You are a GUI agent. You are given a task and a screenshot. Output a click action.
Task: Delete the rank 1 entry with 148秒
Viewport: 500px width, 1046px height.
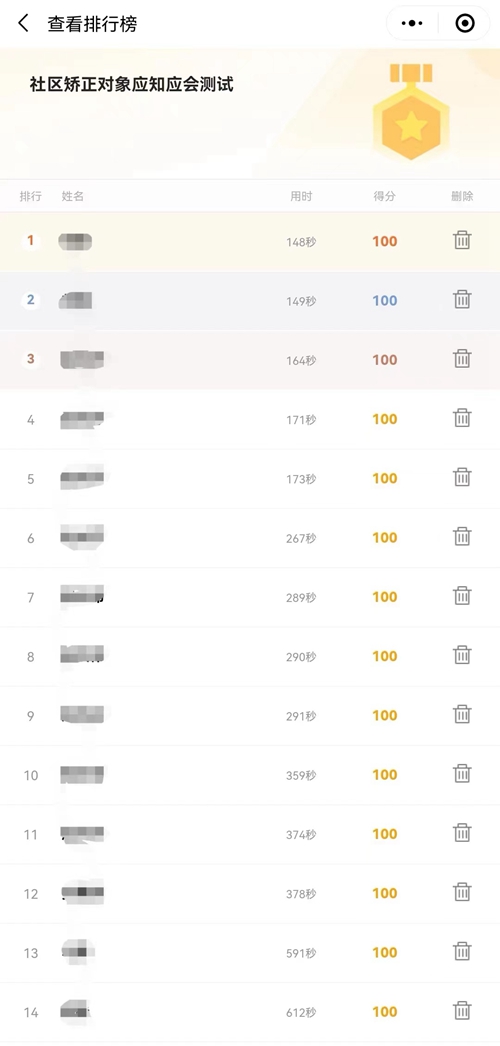pyautogui.click(x=462, y=240)
